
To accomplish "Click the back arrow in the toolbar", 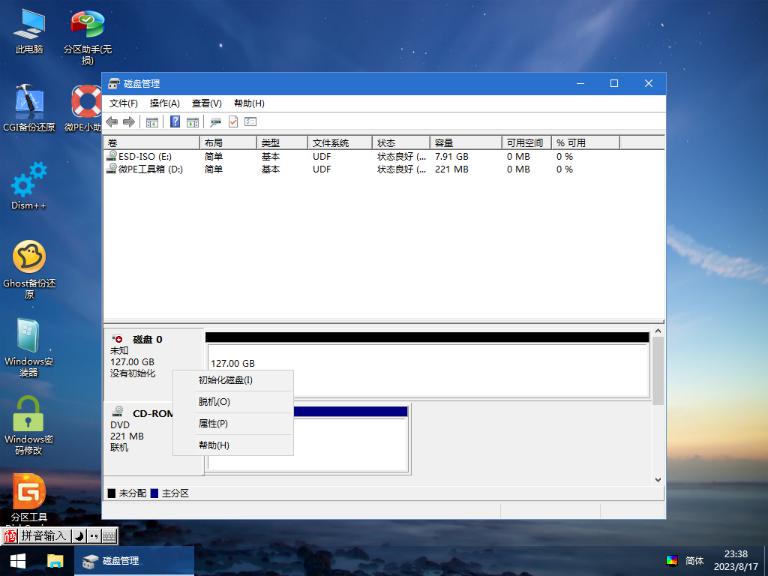I will (x=112, y=121).
